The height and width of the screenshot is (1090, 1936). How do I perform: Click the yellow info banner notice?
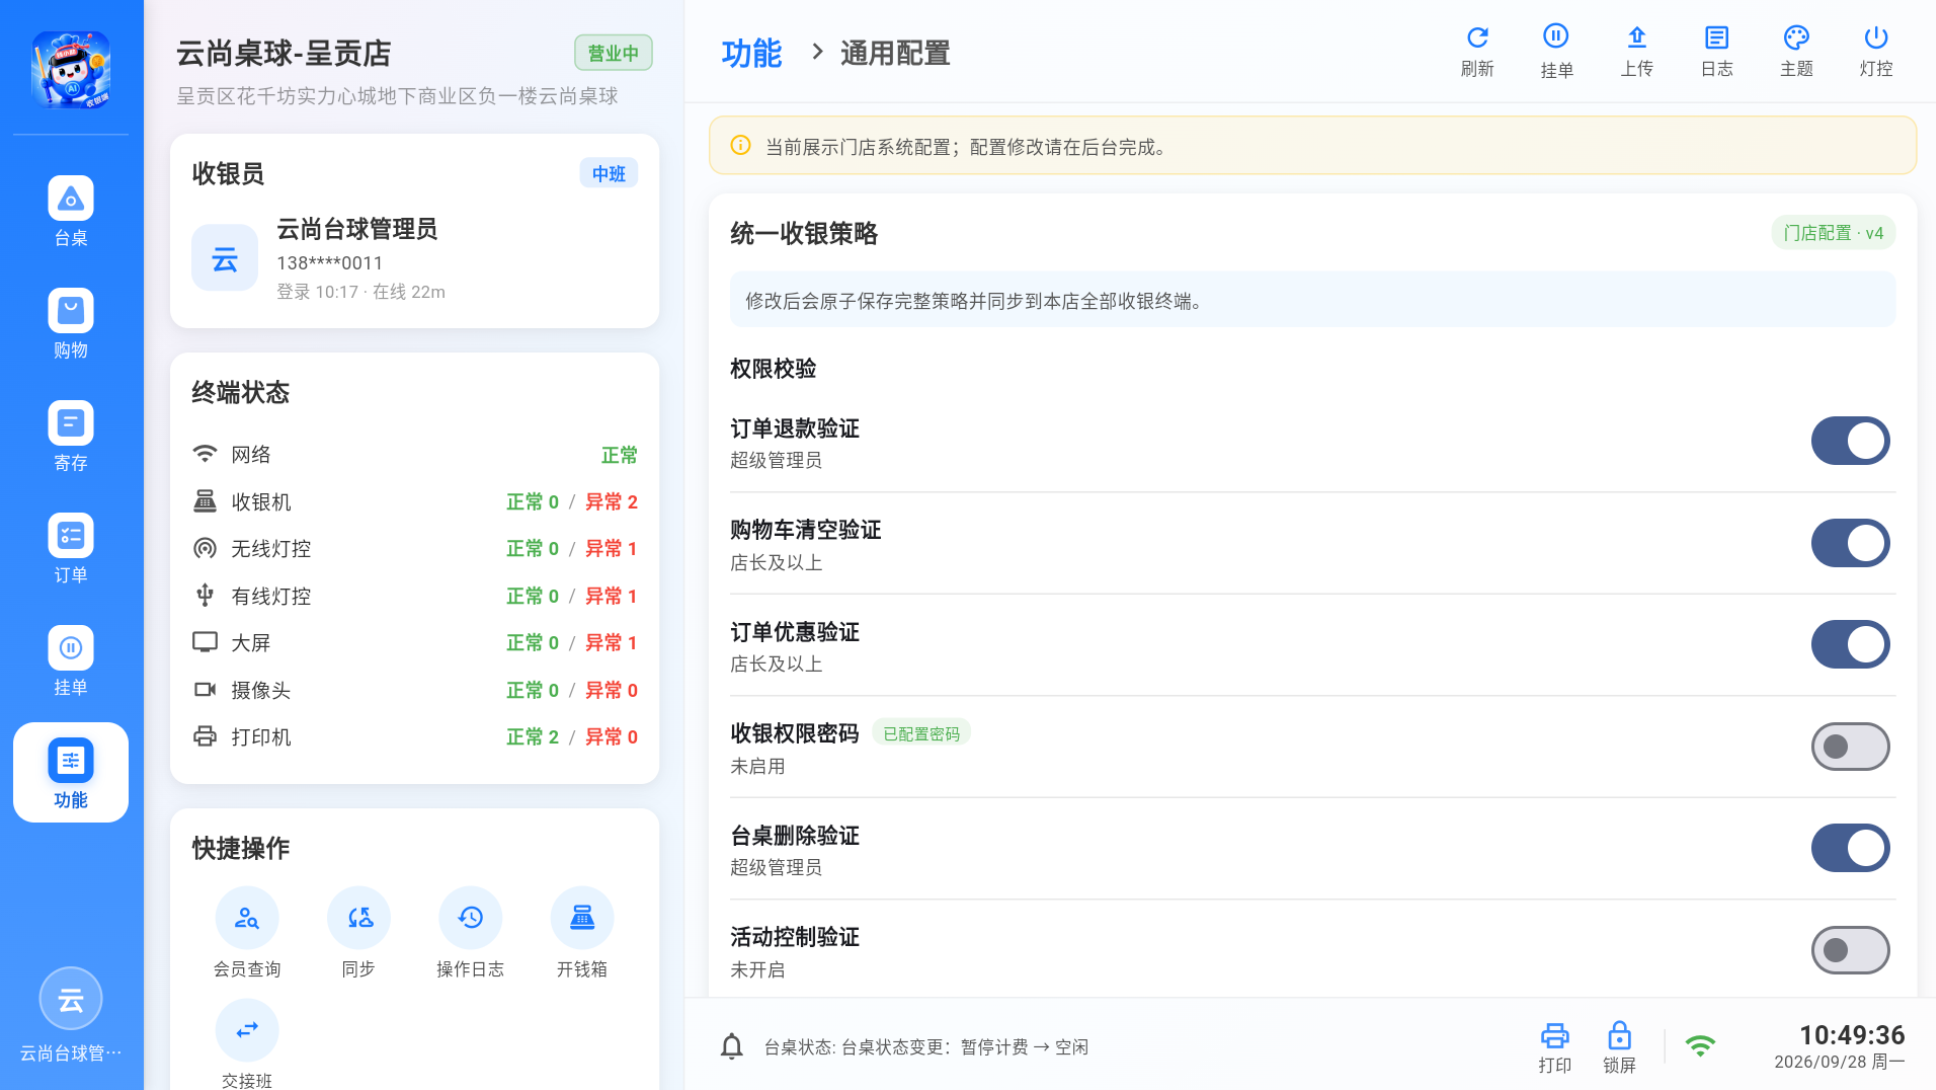point(1312,146)
